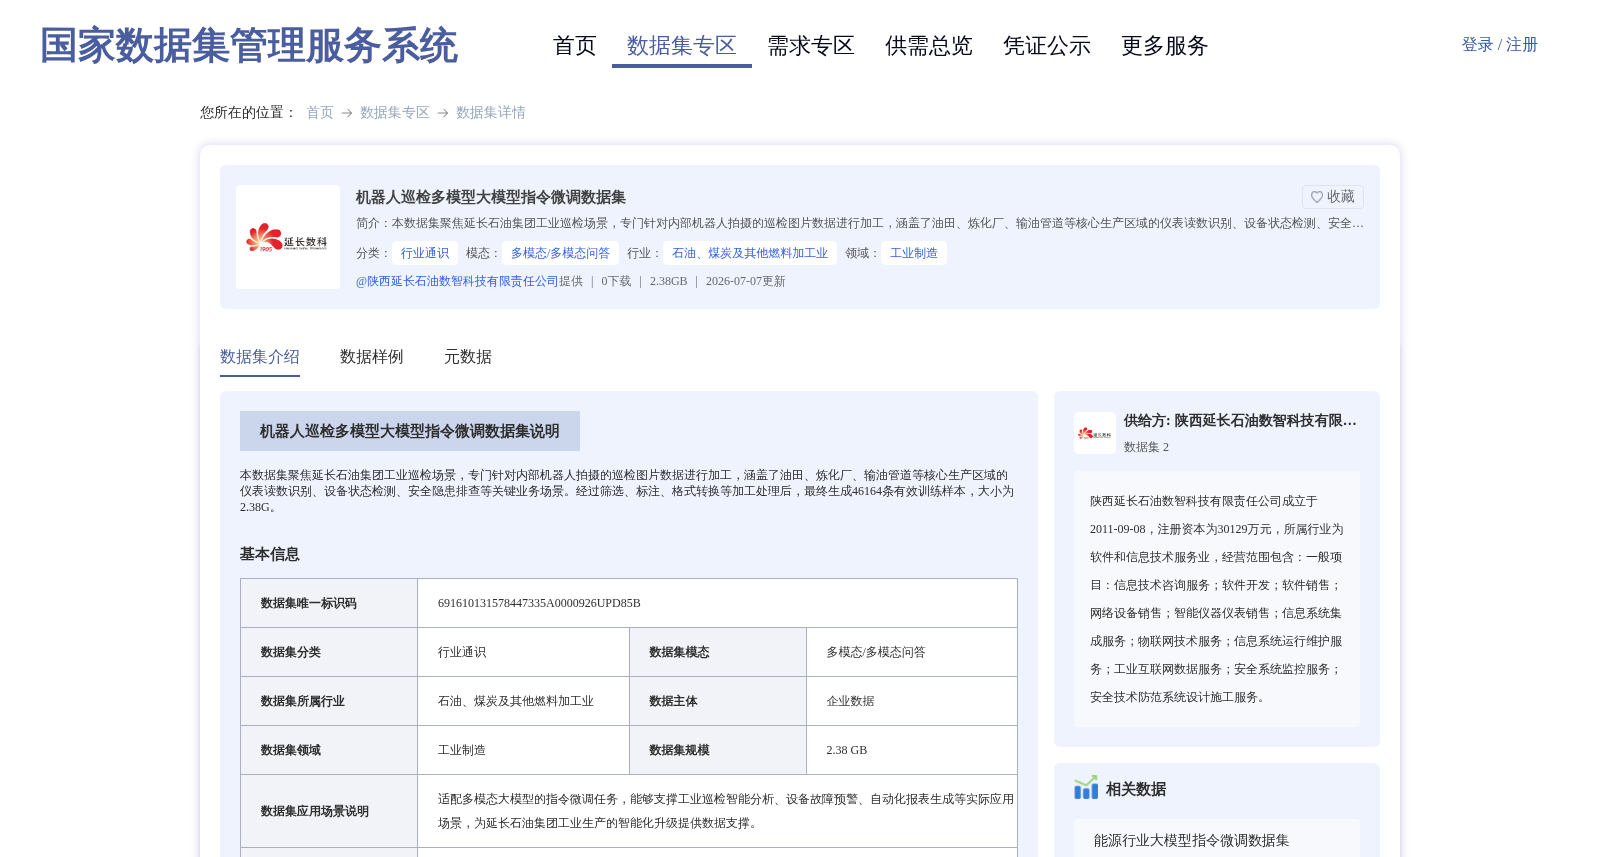1600x857 pixels.
Task: Click the heart icon on 收藏 button
Action: 1317,197
